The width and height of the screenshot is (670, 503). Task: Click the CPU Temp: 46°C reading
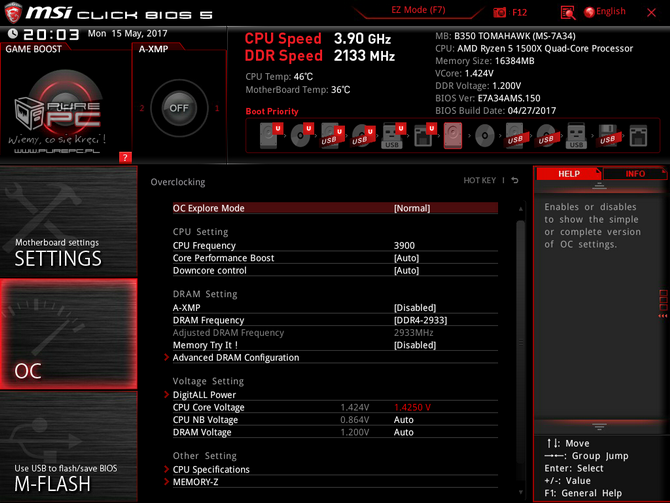[279, 76]
